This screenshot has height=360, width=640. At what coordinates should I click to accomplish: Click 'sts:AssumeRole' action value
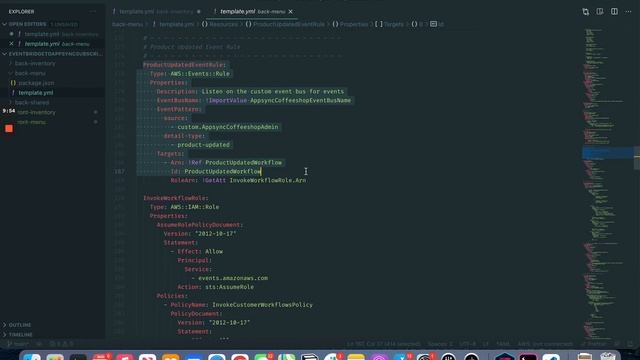[229, 287]
